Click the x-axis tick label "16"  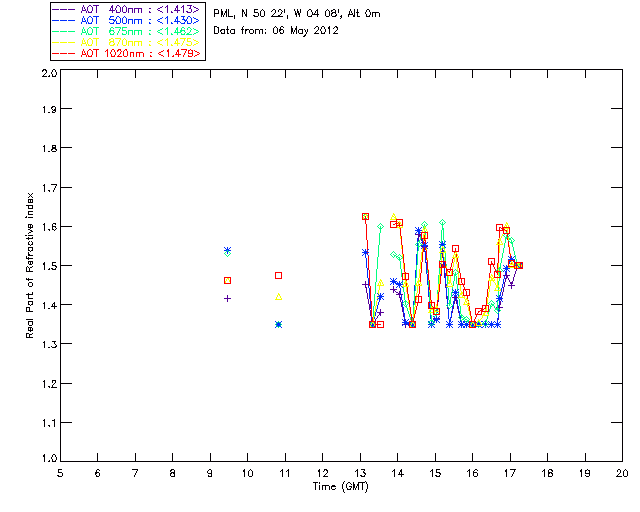tap(472, 473)
